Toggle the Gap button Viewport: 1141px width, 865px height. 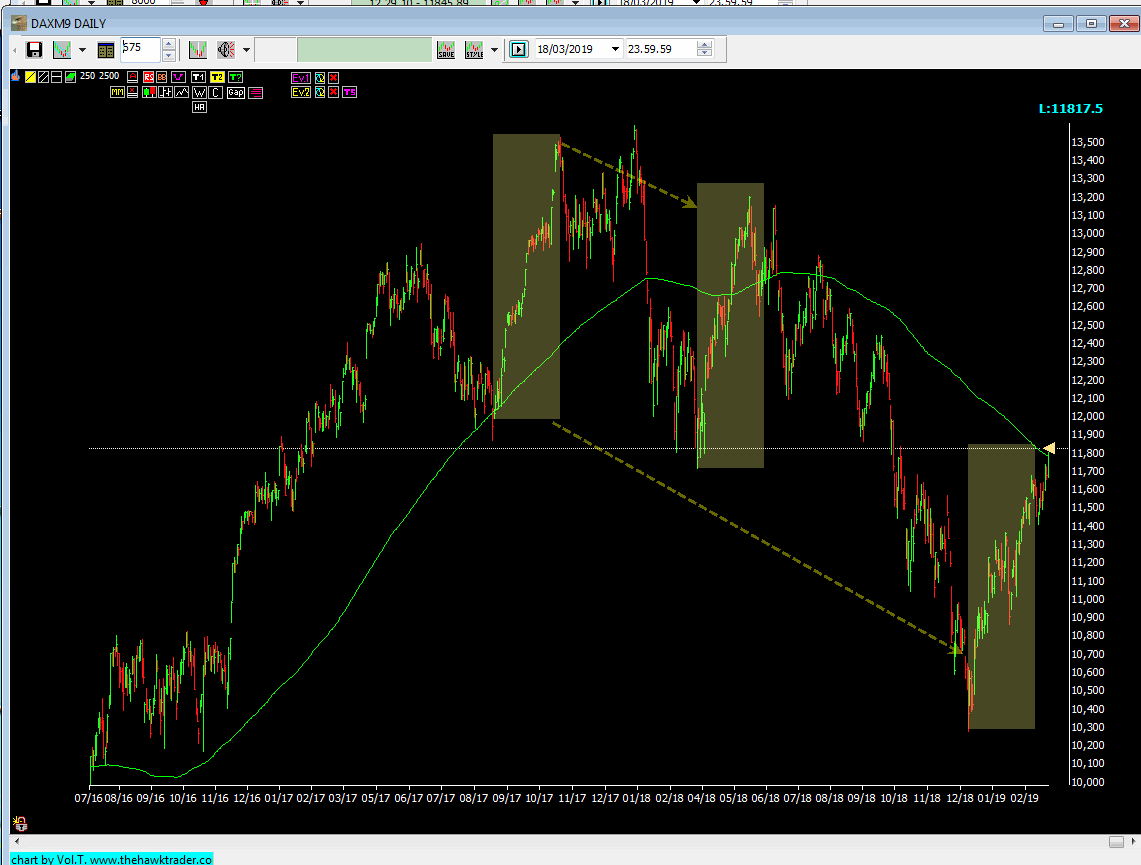[x=236, y=92]
